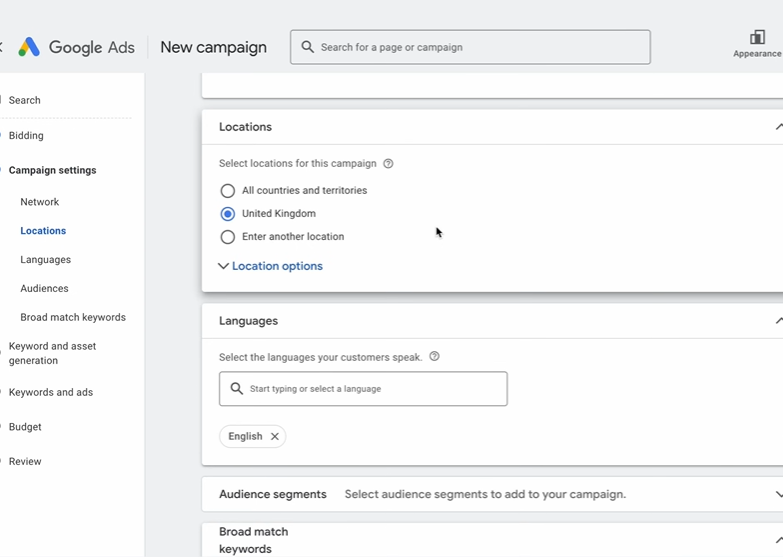Choose Enter another location option
783x557 pixels.
pyautogui.click(x=228, y=237)
